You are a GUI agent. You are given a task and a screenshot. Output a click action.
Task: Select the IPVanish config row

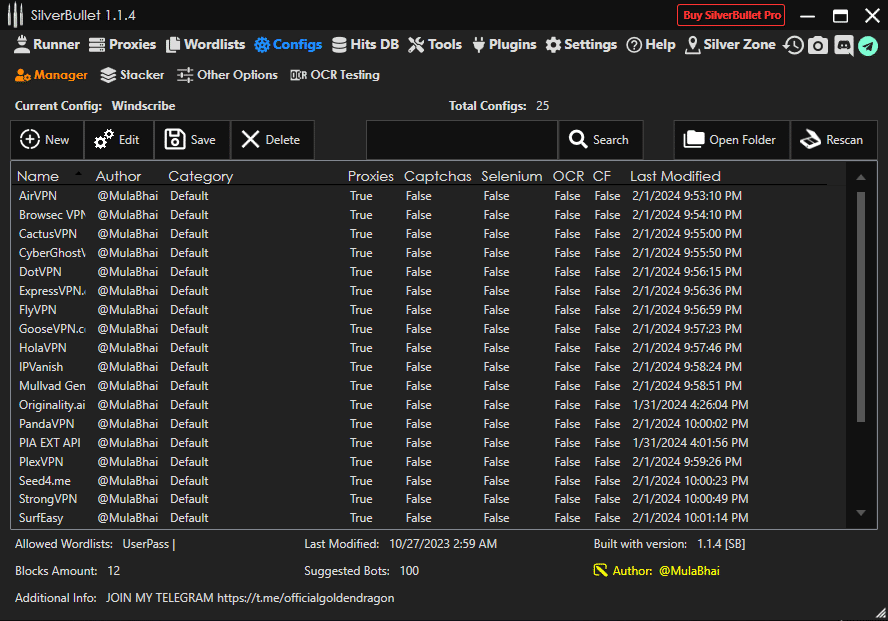pos(430,367)
